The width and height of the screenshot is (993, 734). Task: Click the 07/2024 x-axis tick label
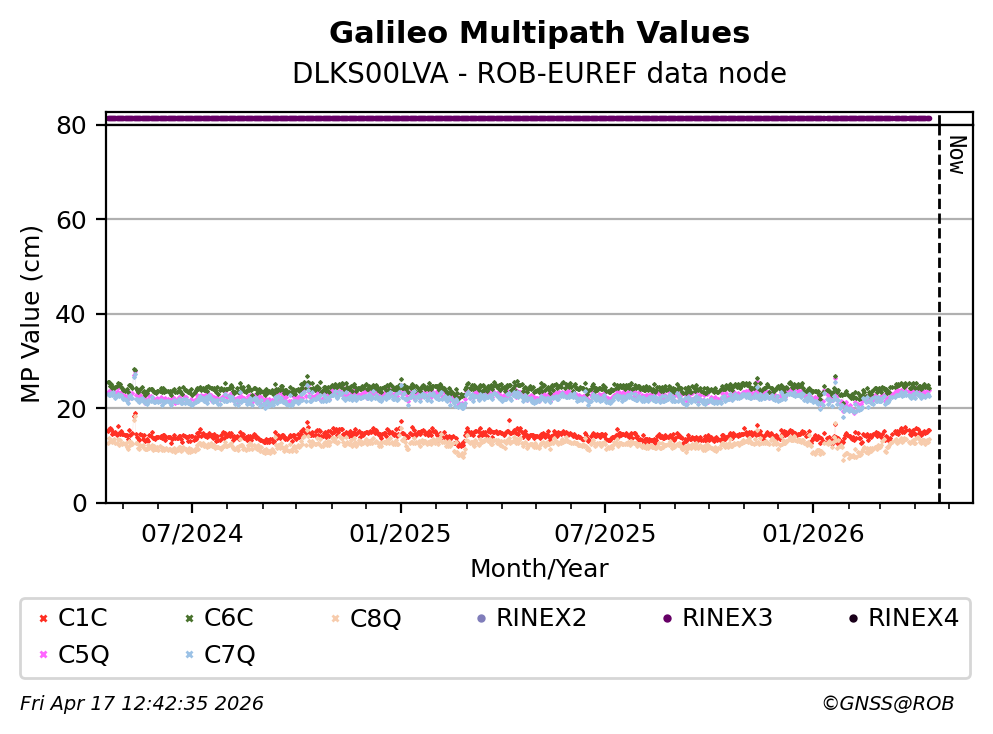pos(192,534)
